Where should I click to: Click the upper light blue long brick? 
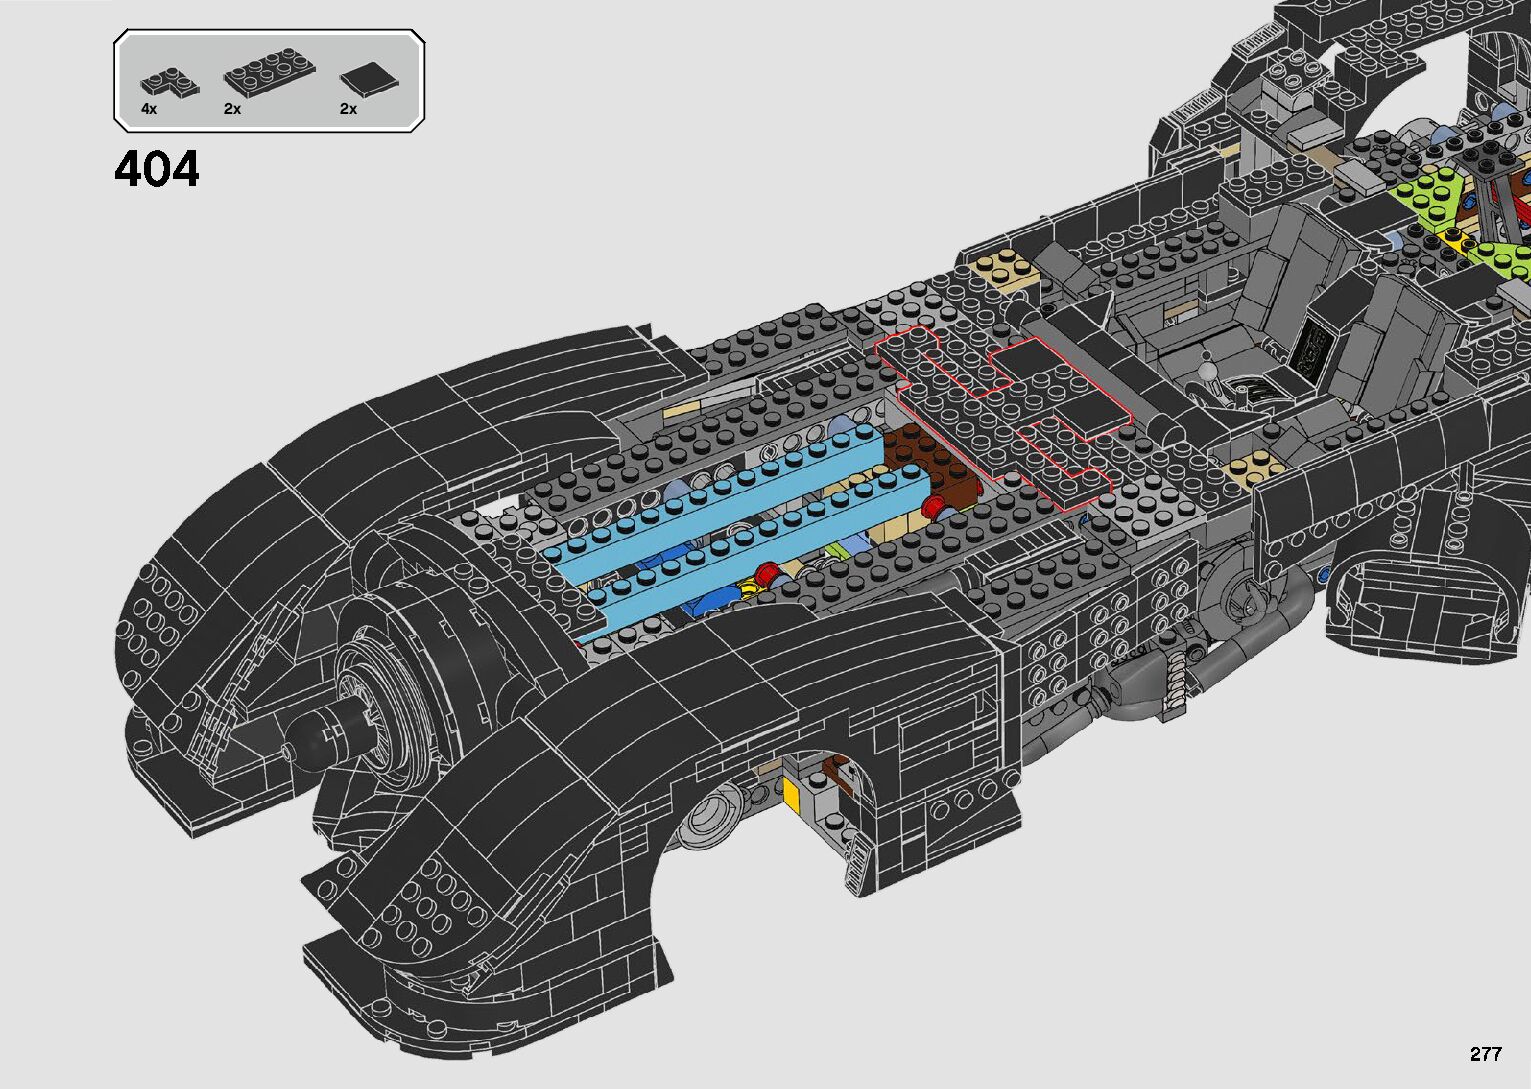(715, 495)
